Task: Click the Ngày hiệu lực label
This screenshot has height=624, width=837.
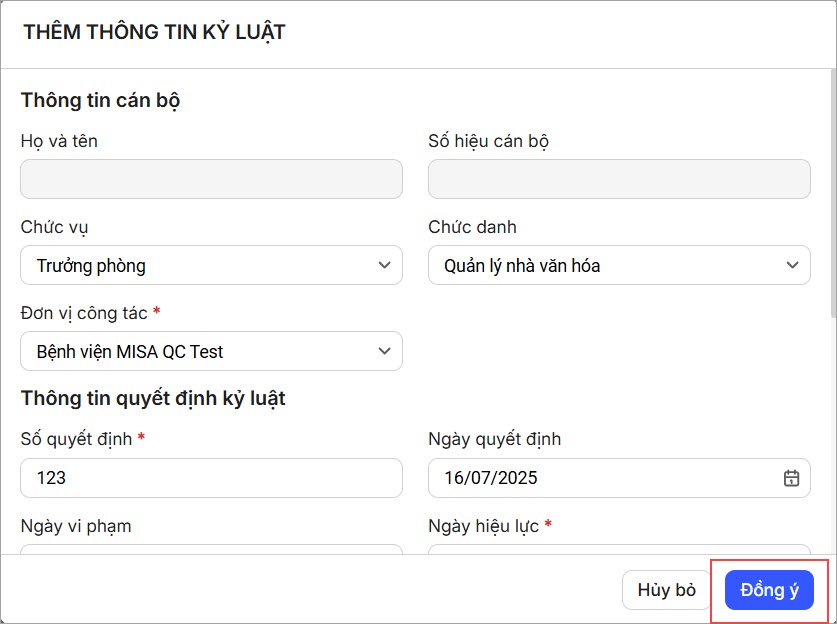Action: point(484,525)
